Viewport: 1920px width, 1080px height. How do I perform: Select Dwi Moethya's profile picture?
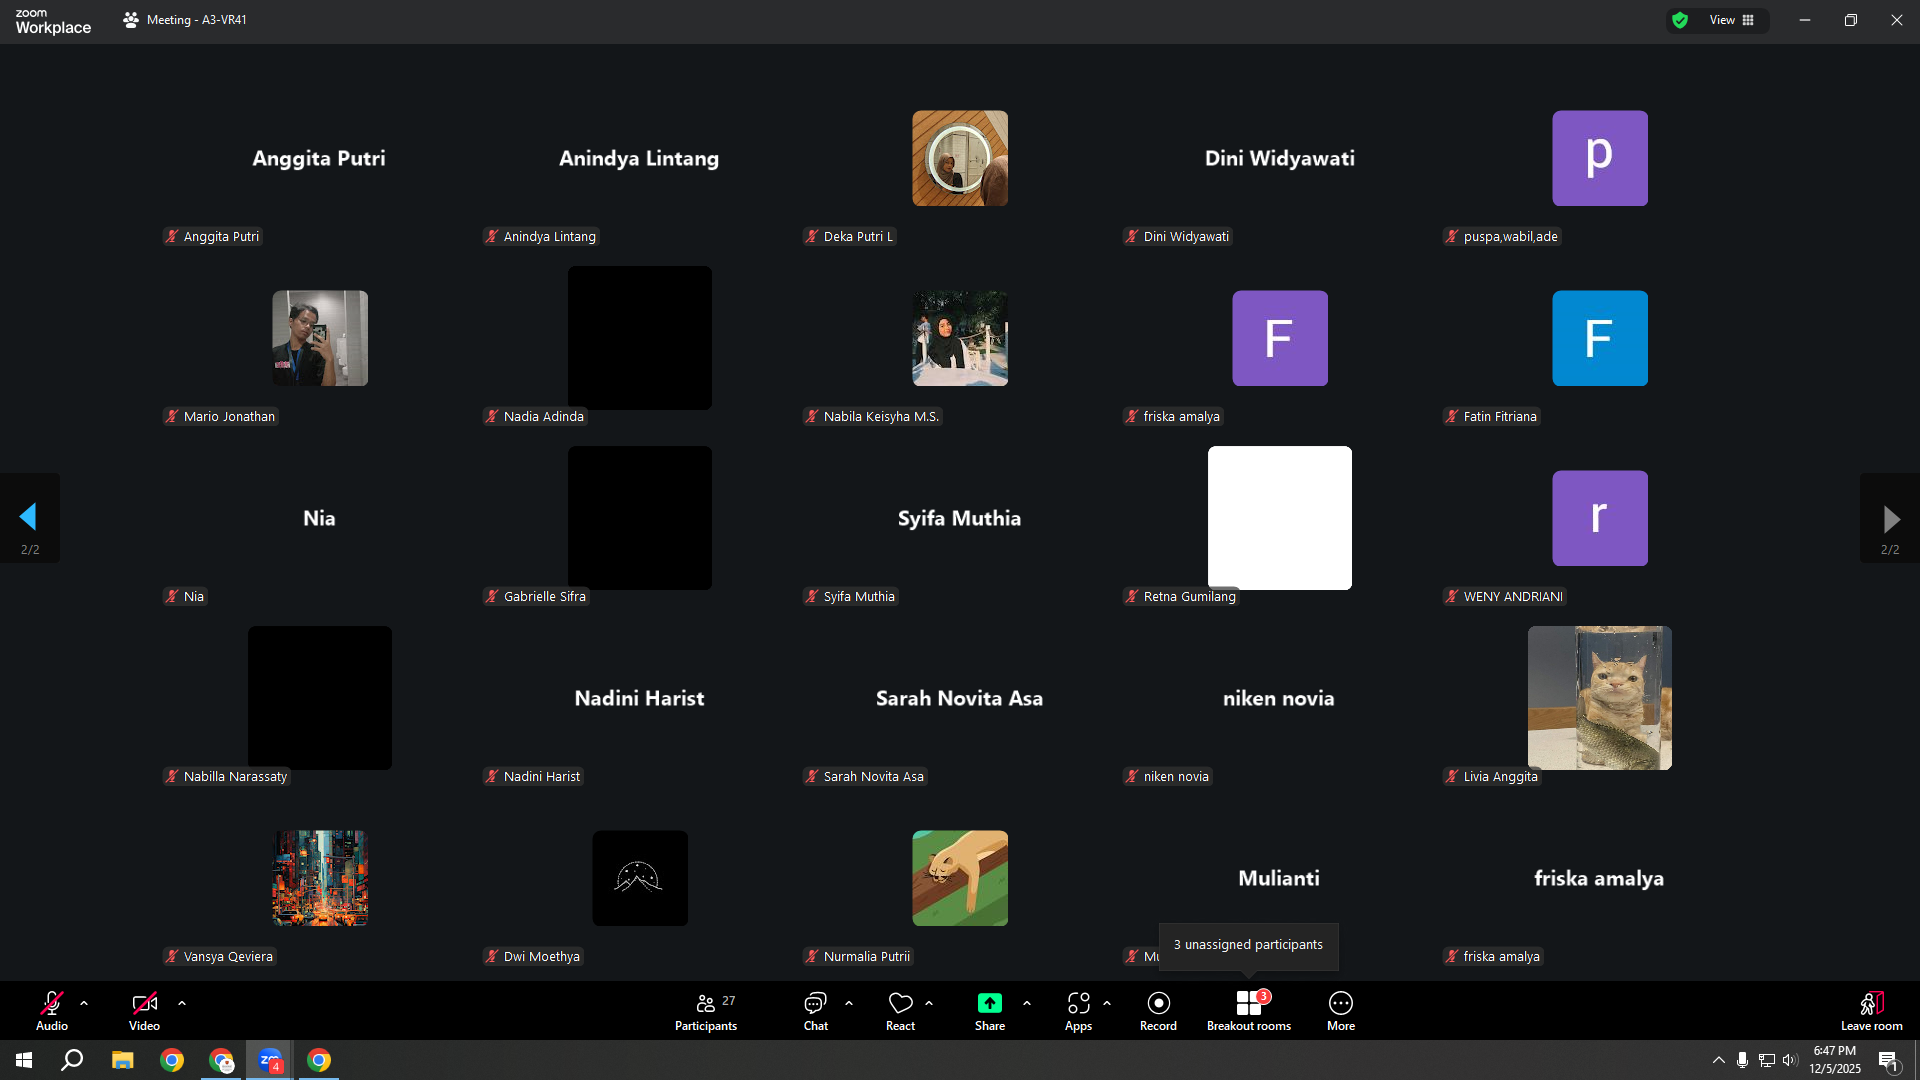[x=640, y=878]
